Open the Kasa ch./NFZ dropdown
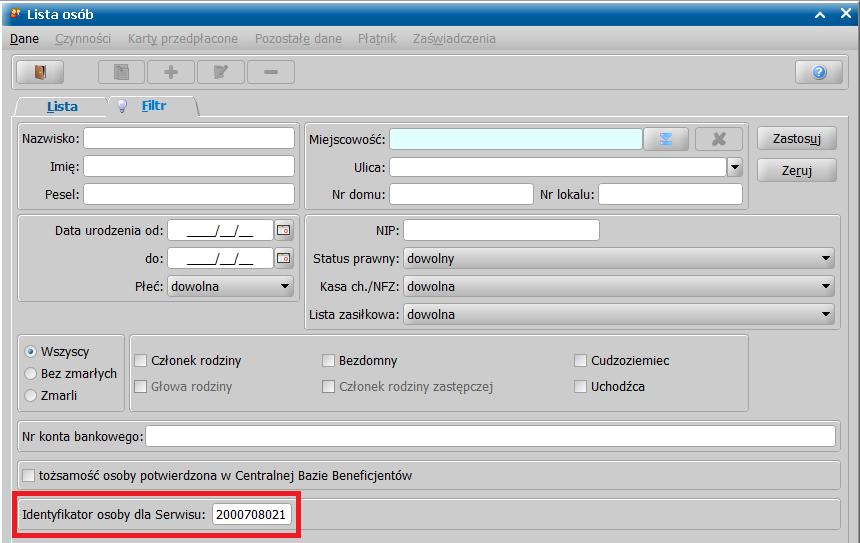This screenshot has height=543, width=860. [619, 286]
